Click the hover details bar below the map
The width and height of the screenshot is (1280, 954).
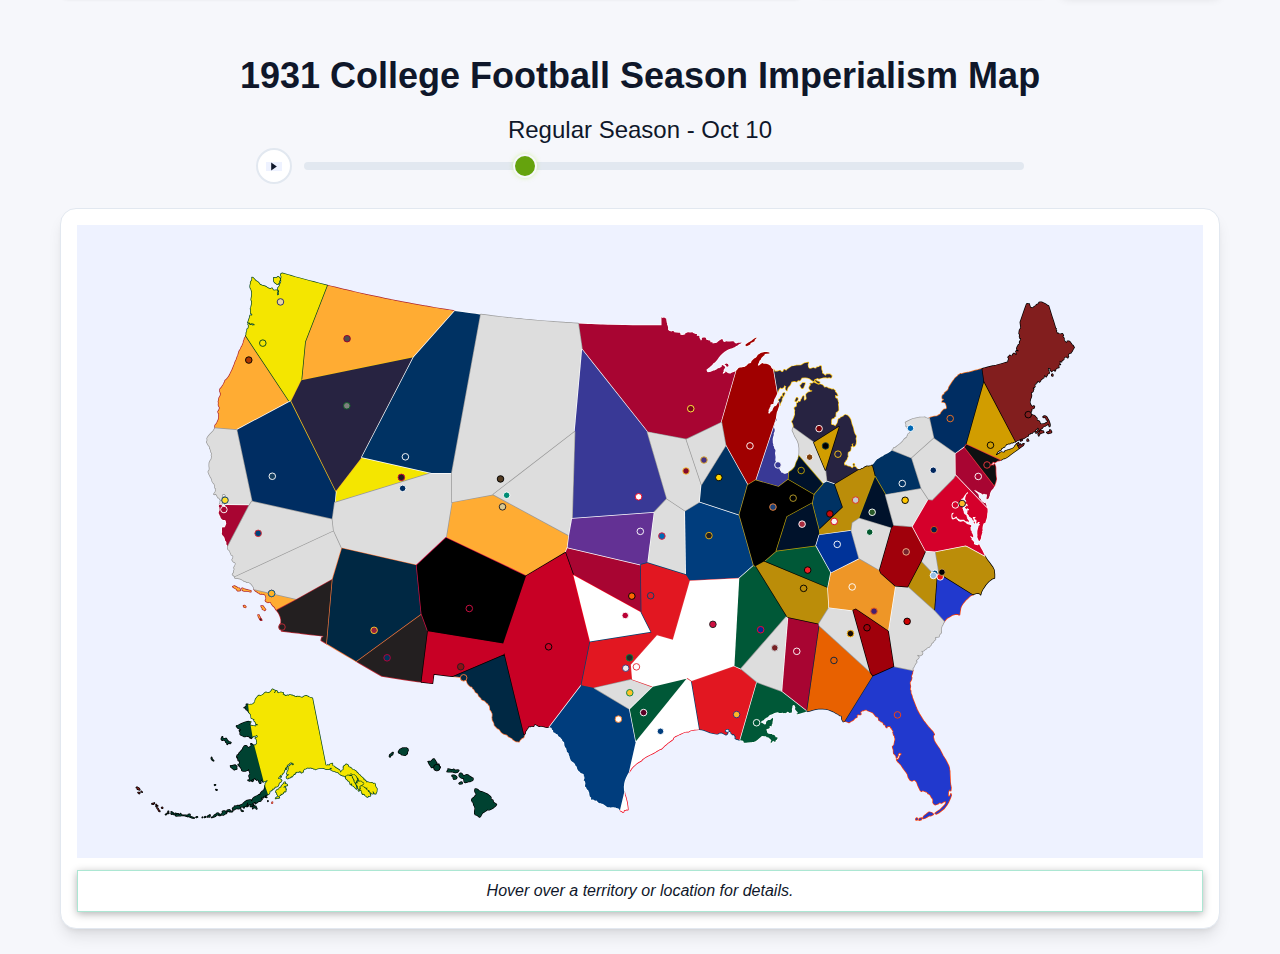pyautogui.click(x=640, y=890)
